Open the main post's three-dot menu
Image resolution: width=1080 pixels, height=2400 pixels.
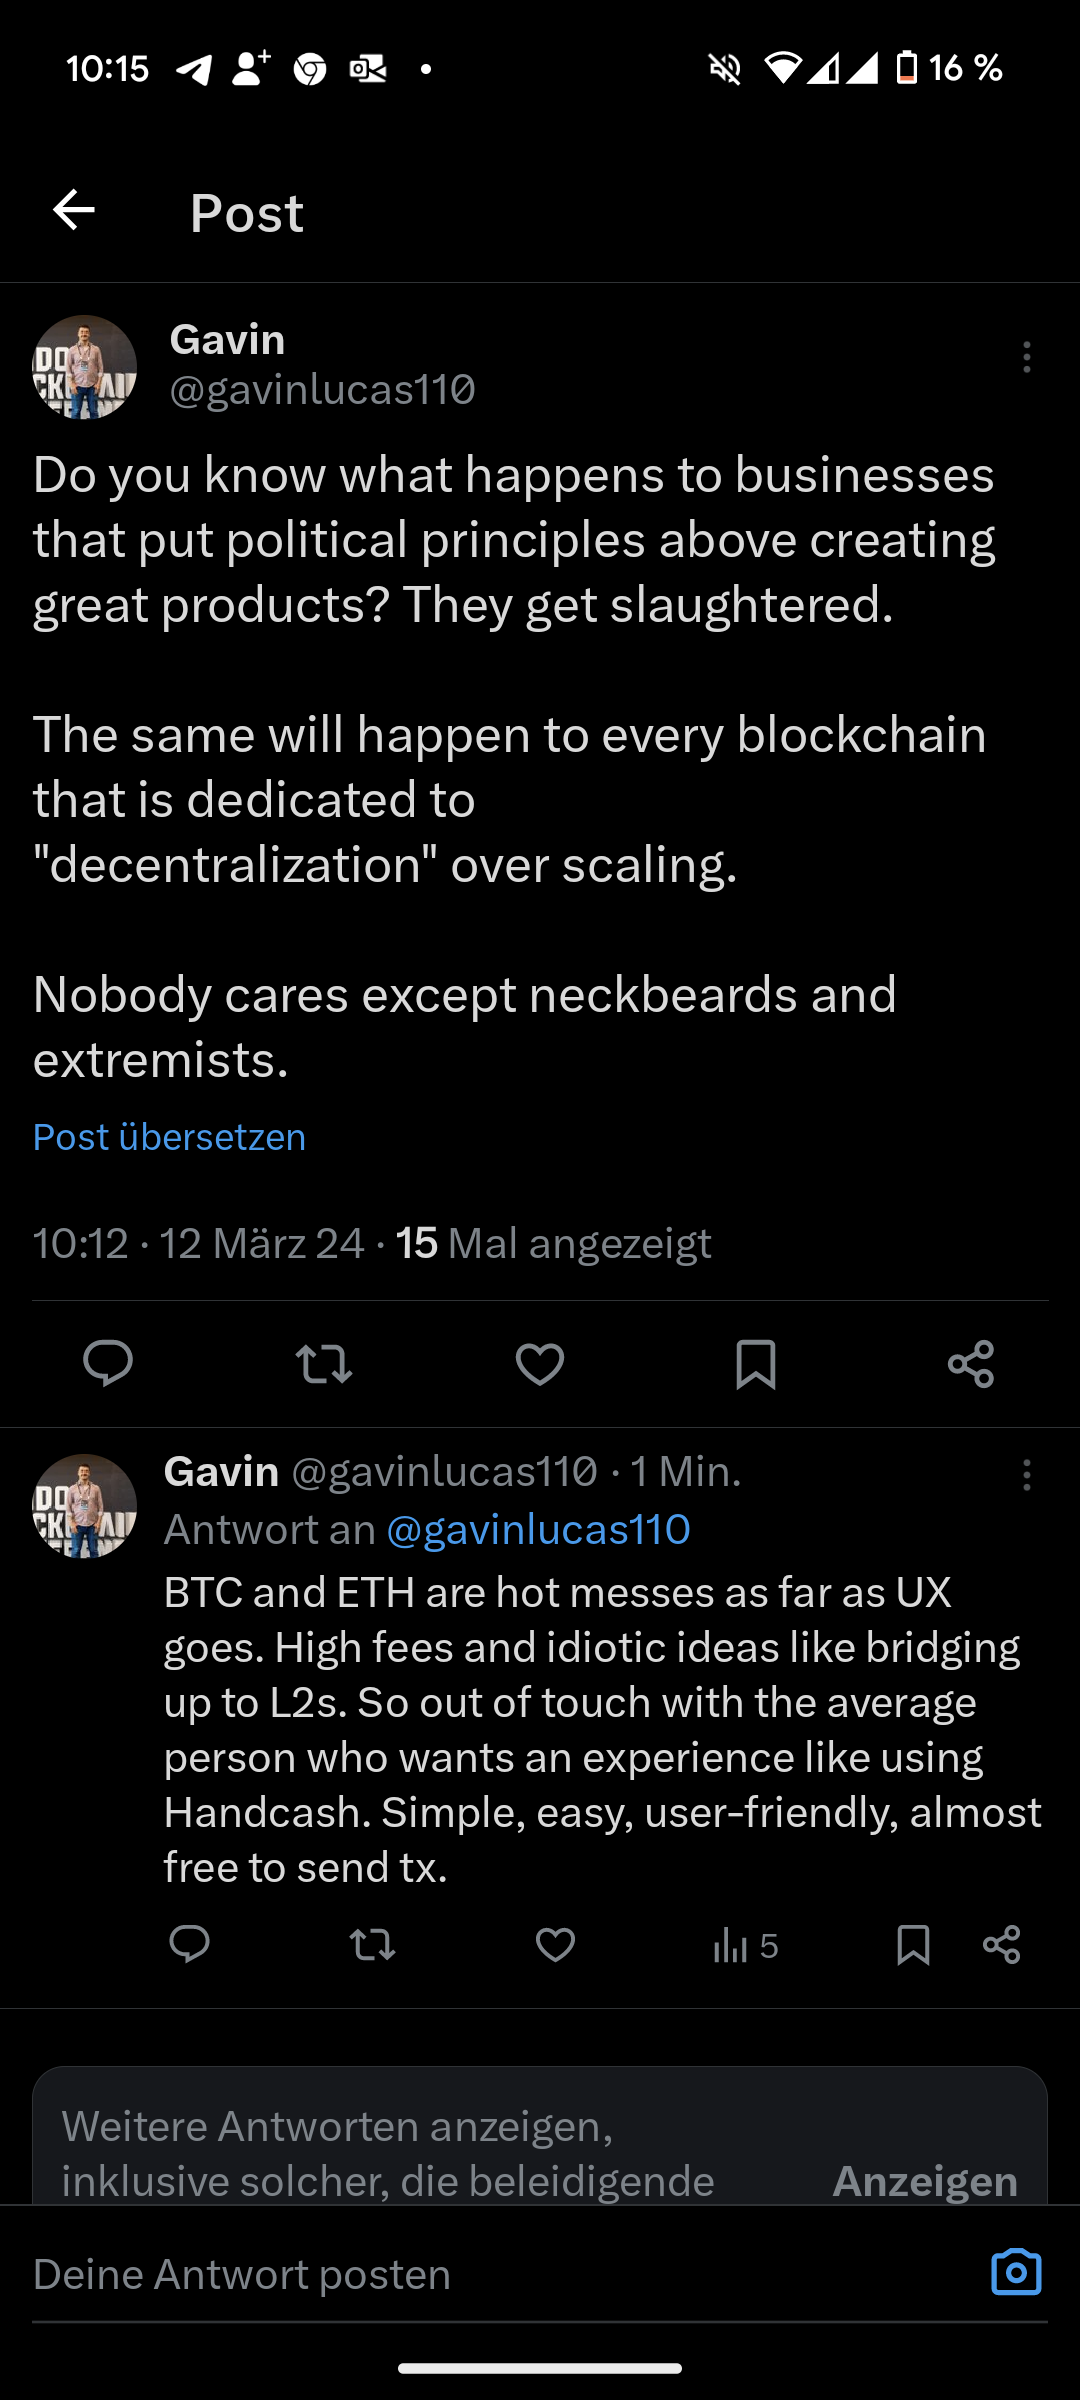1026,357
